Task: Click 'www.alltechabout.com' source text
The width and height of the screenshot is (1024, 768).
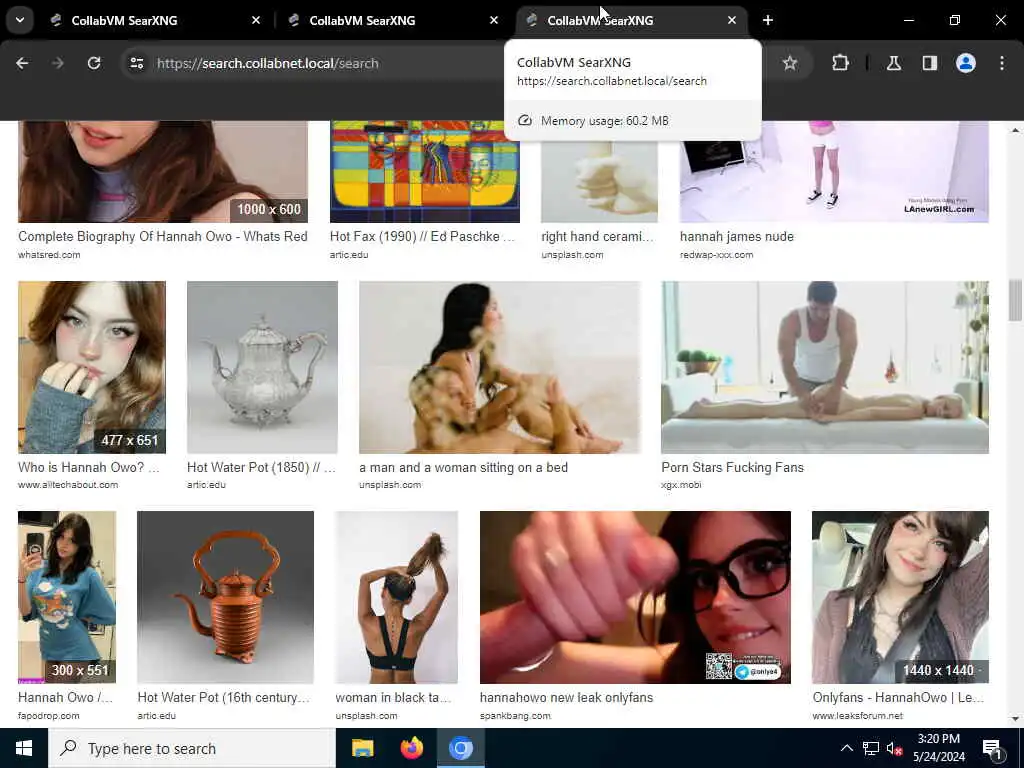Action: [68, 485]
